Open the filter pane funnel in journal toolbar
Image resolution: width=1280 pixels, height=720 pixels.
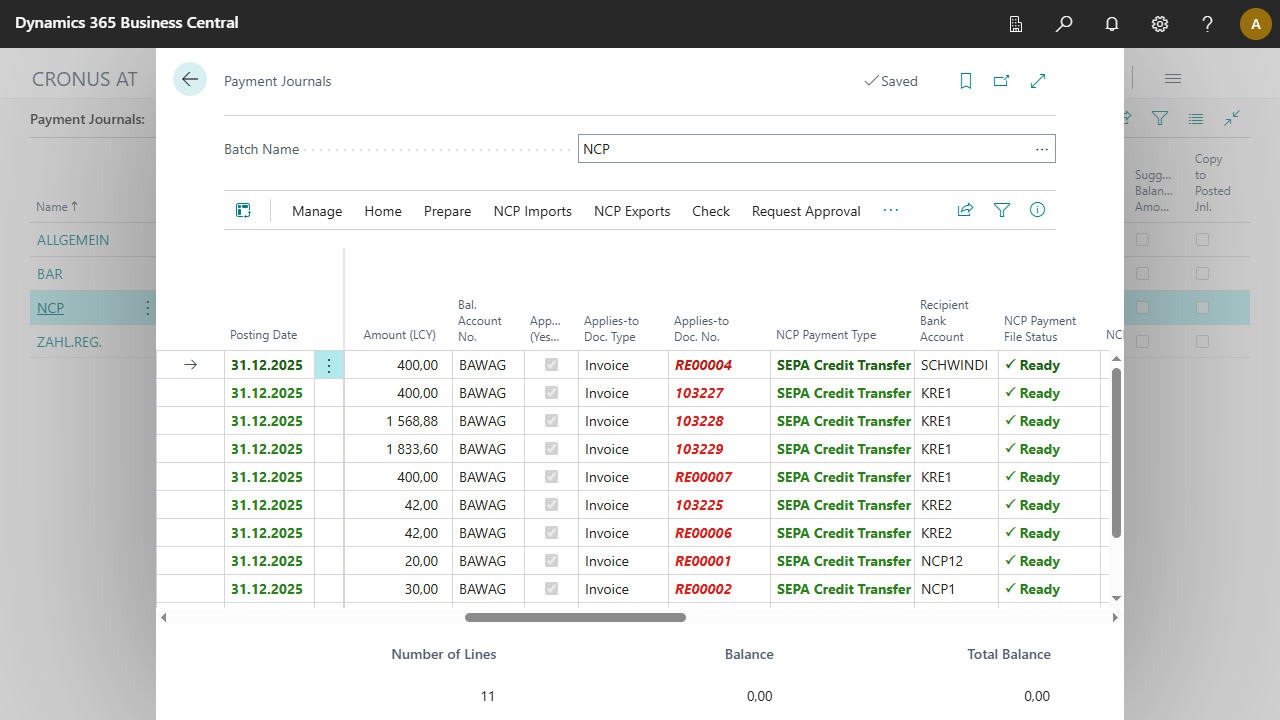[x=1002, y=210]
